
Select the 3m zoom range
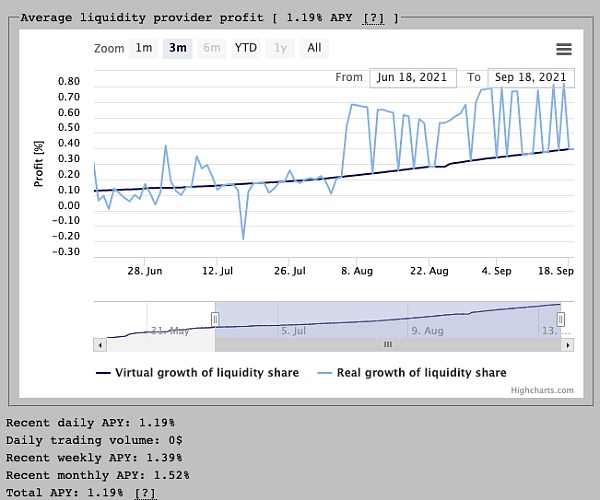click(x=178, y=48)
